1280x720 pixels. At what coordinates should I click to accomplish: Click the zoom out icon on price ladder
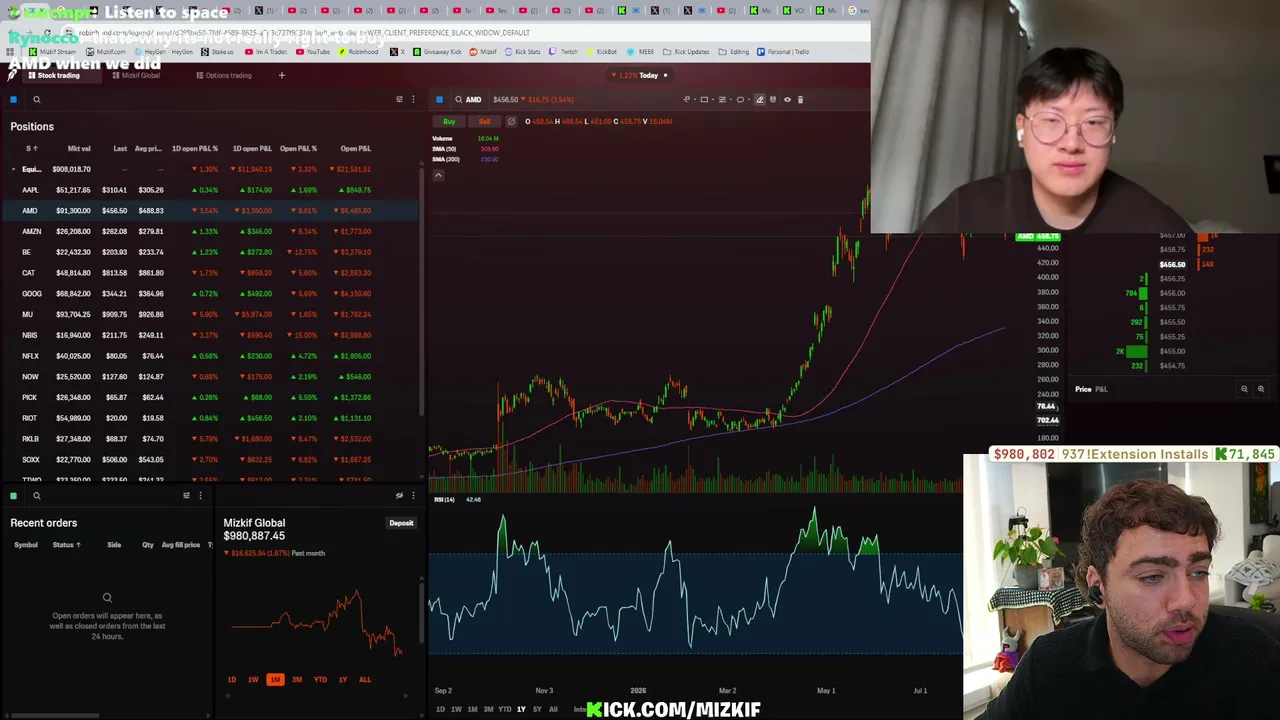[1244, 389]
